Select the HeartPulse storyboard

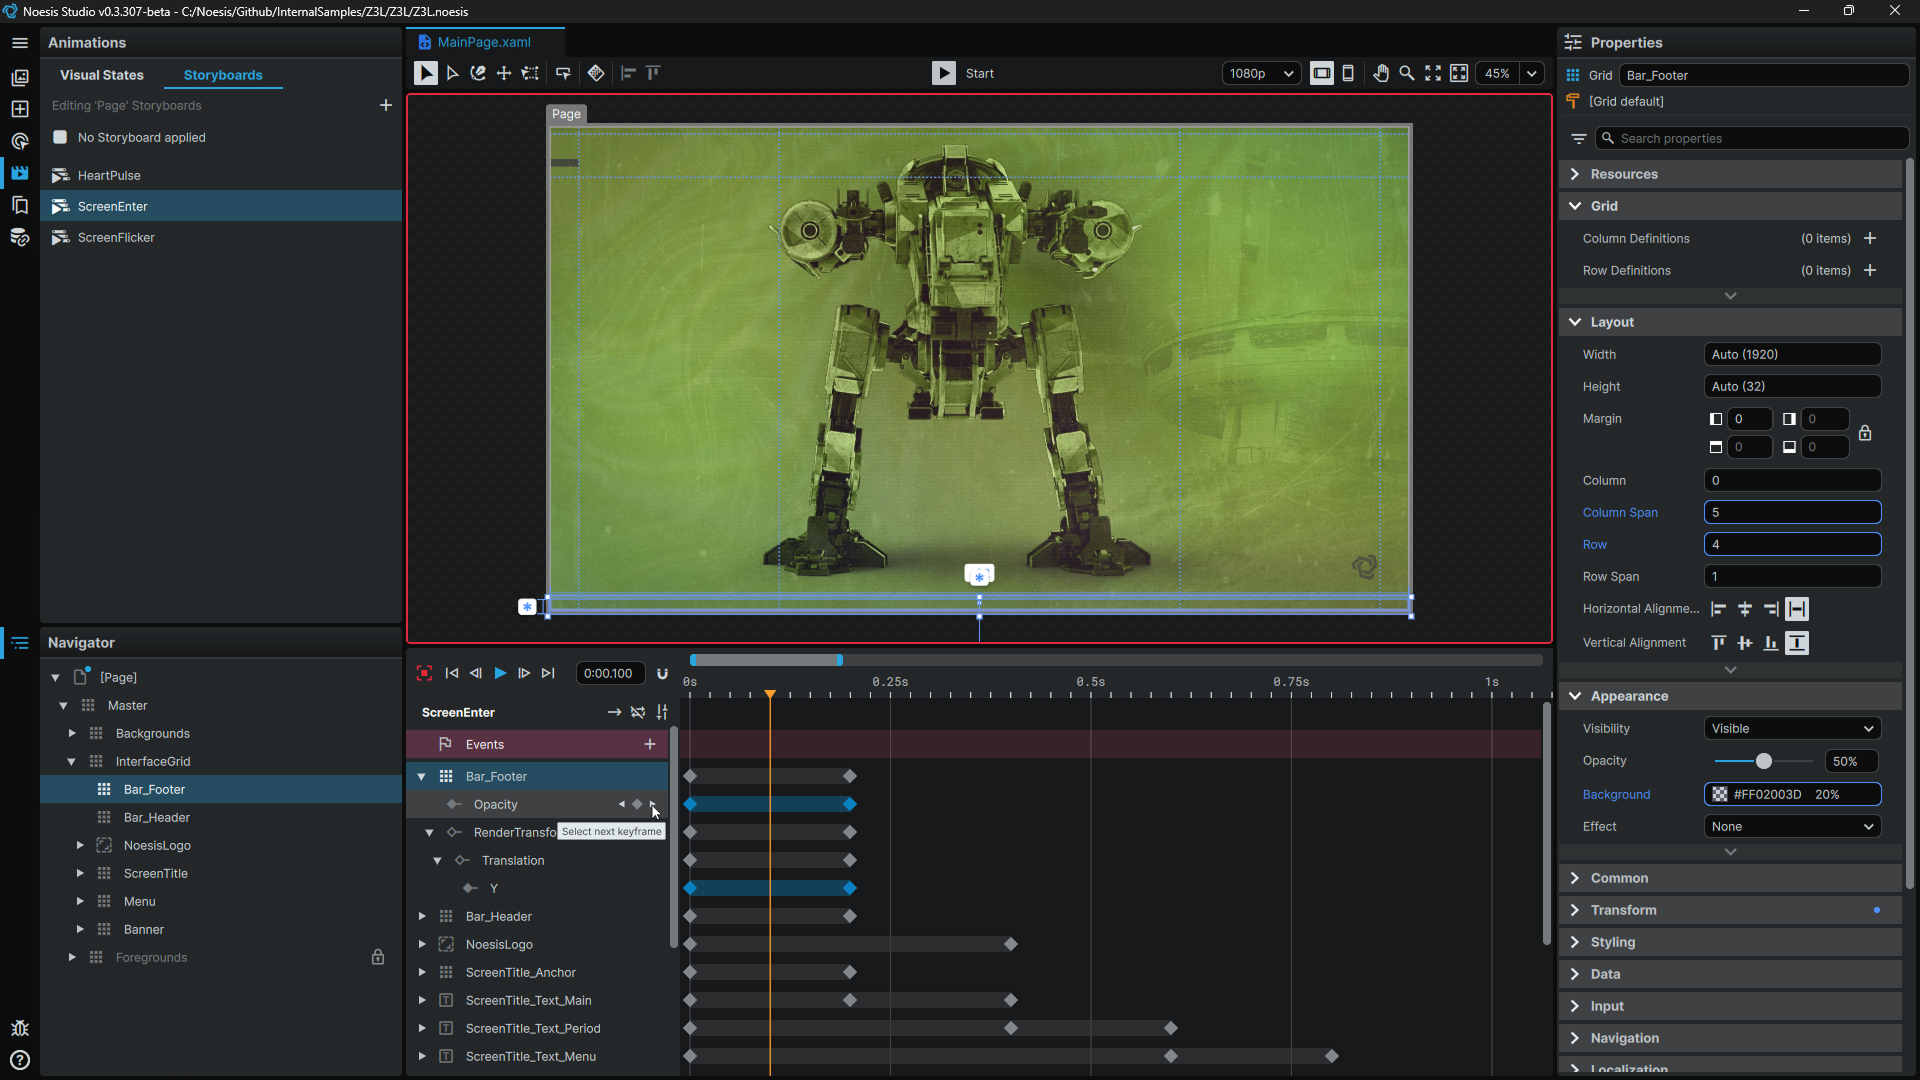click(x=221, y=175)
